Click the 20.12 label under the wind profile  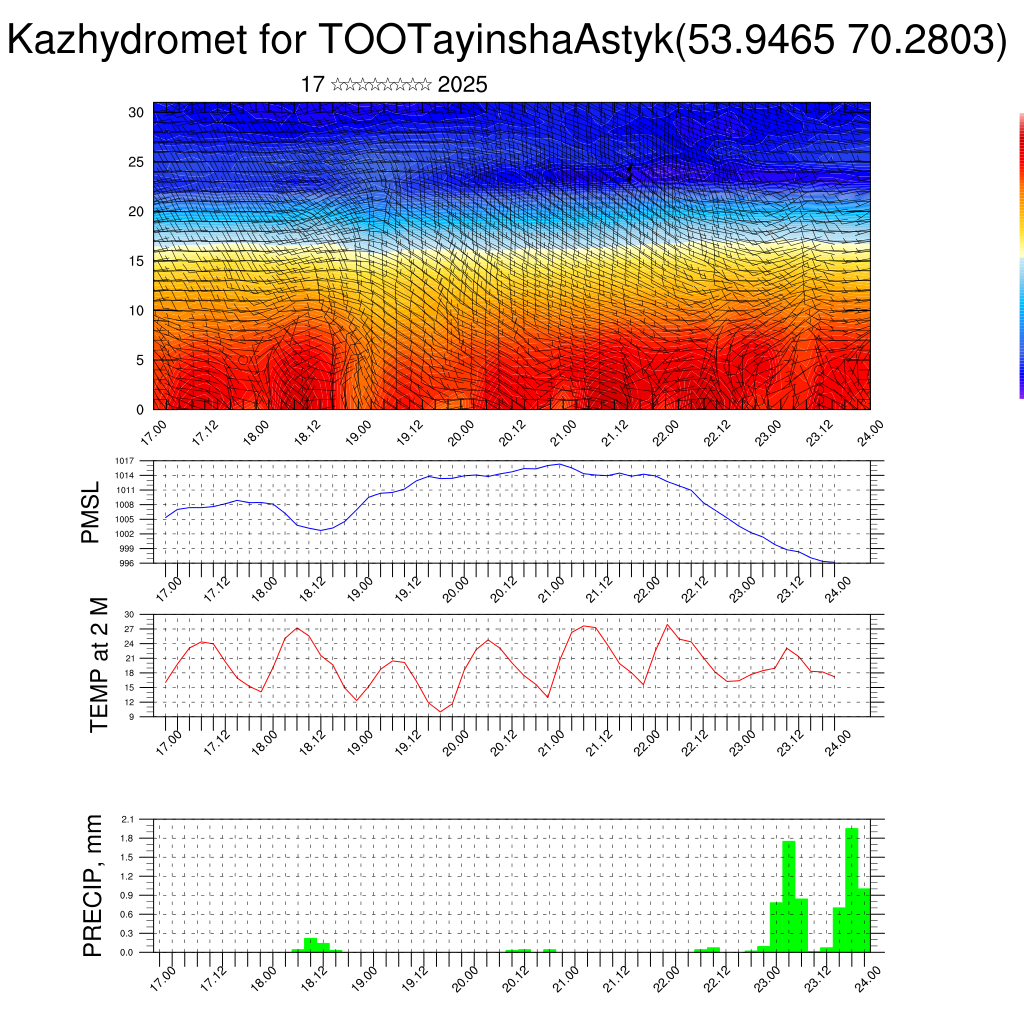tap(512, 433)
